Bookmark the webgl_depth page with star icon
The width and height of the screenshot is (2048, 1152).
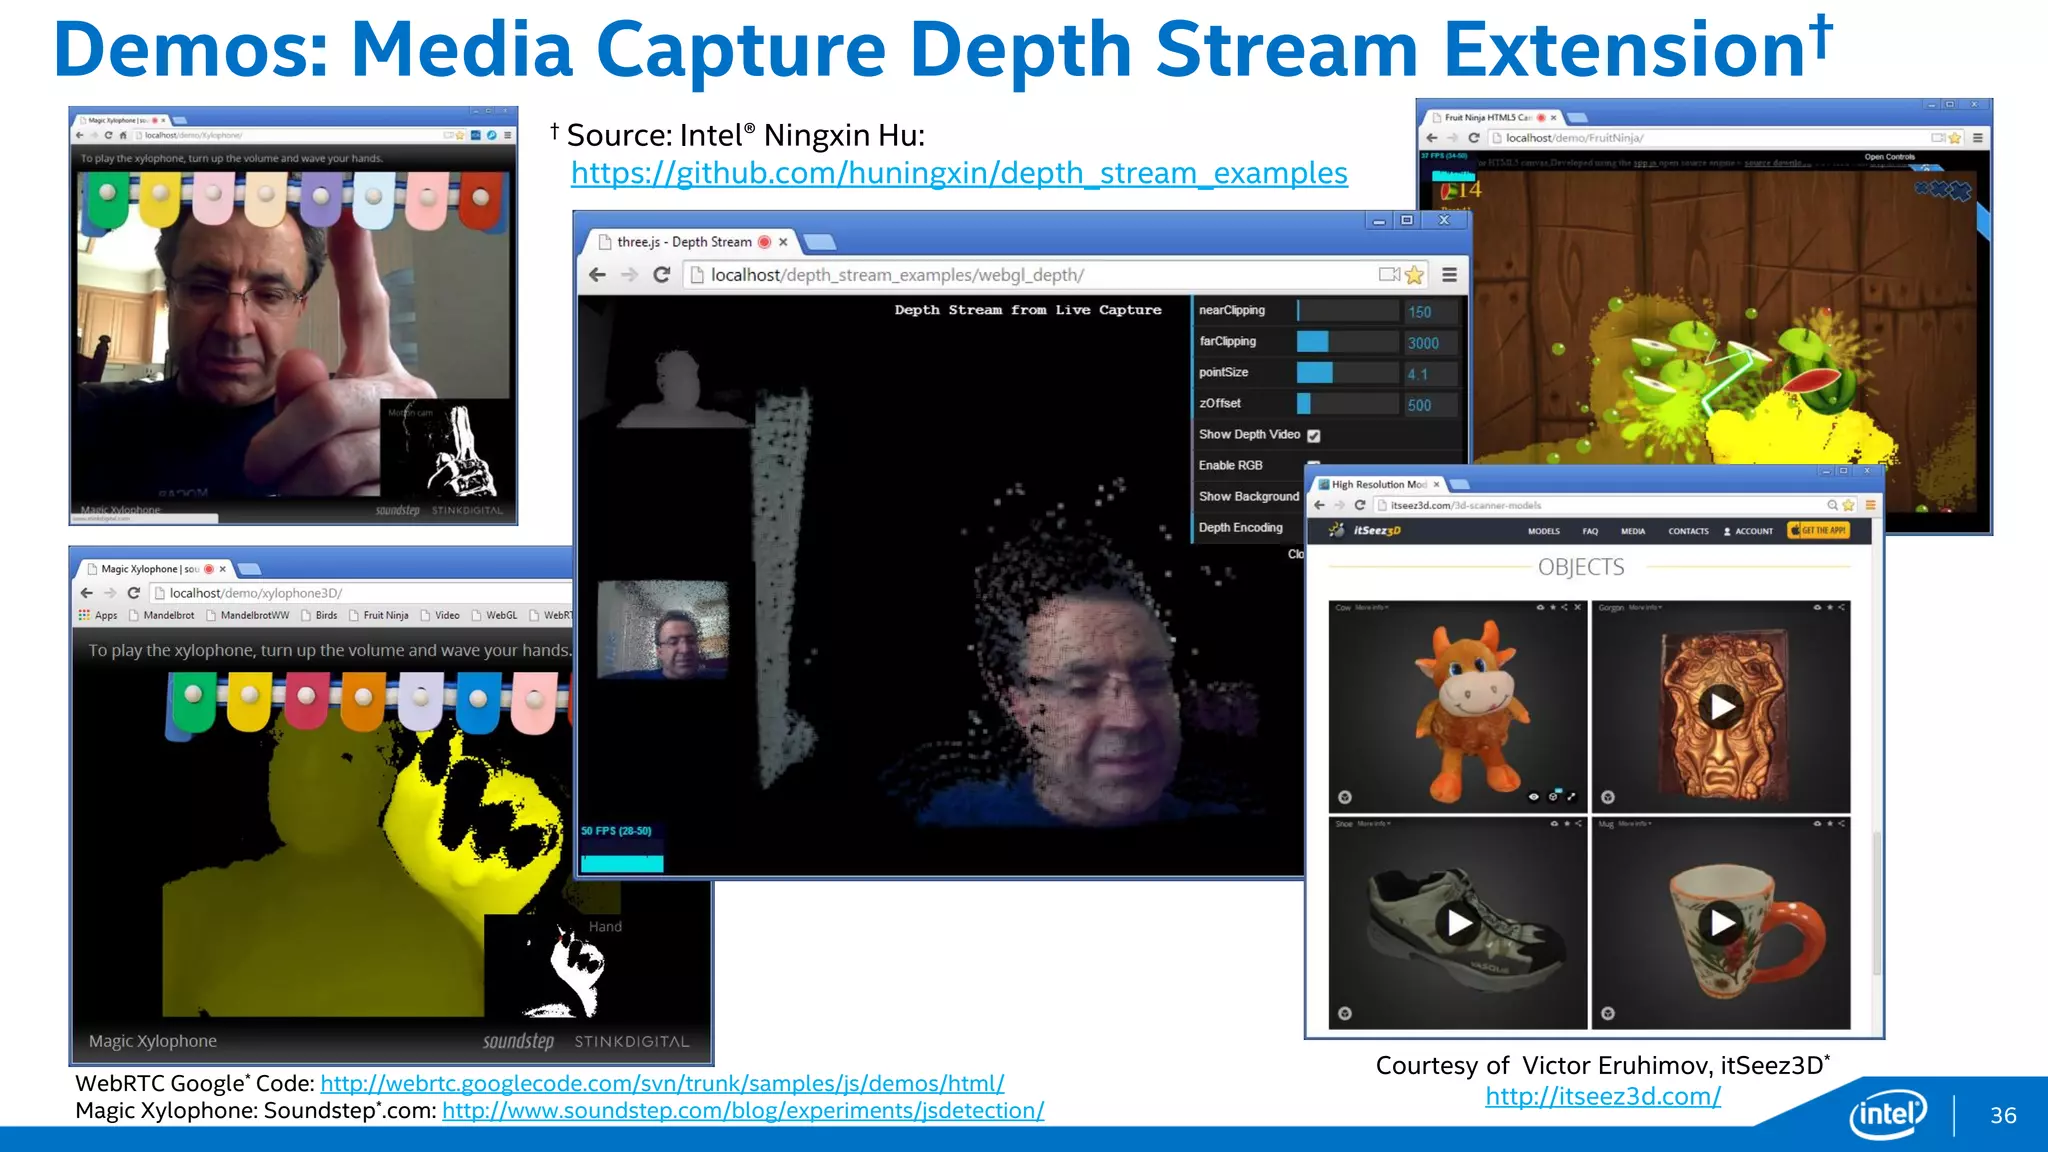pyautogui.click(x=1414, y=274)
